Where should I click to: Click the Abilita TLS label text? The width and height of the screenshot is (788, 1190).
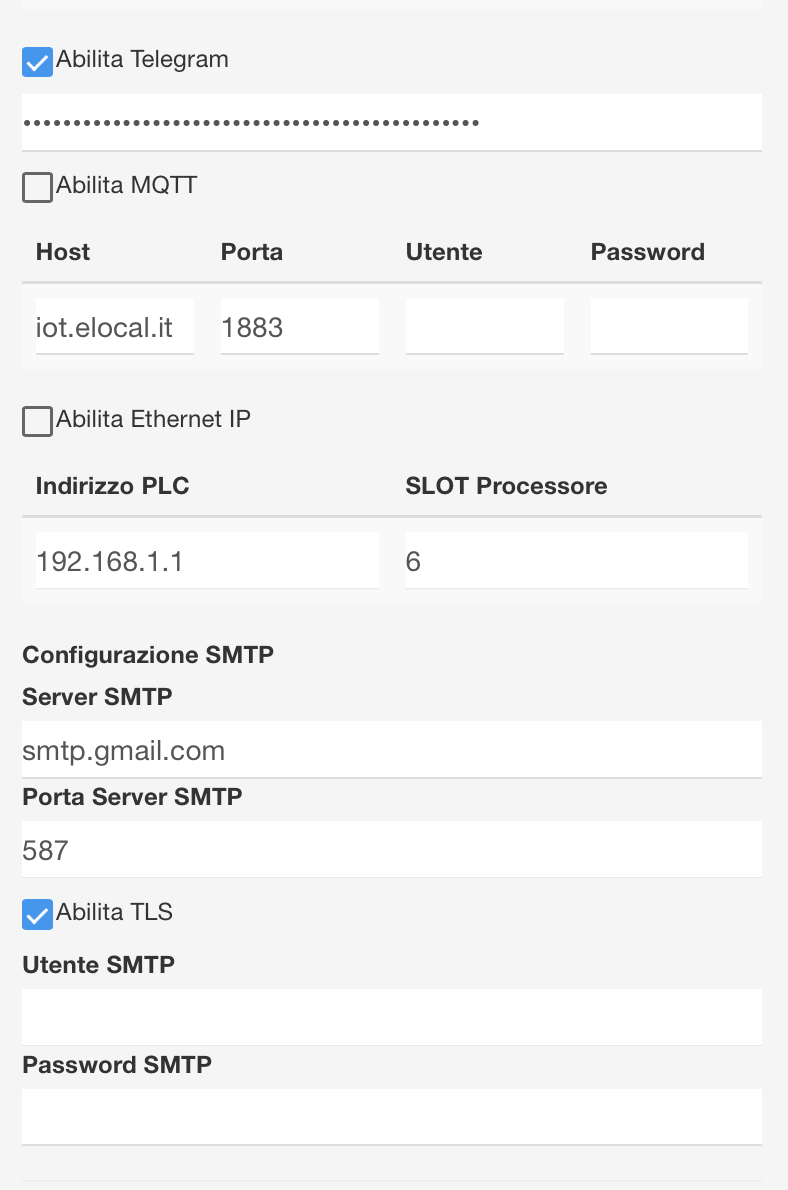click(x=115, y=911)
